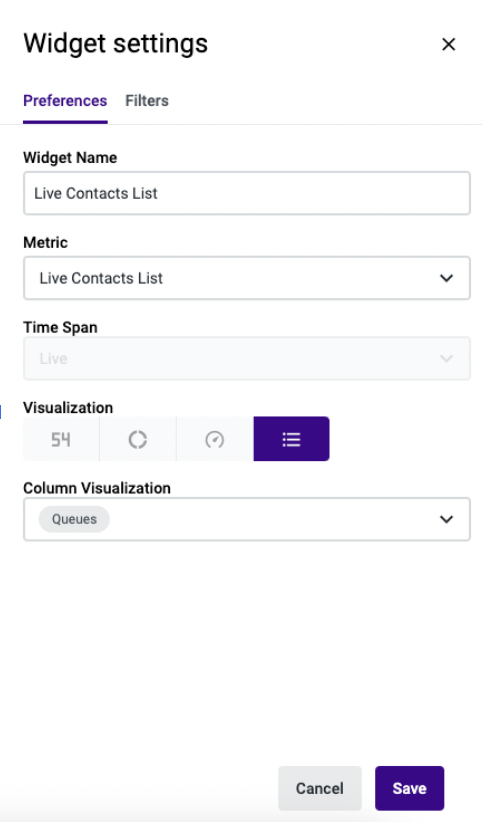Click empty area of Column Visualization box
Screen dimensions: 482x822
click(x=273, y=519)
